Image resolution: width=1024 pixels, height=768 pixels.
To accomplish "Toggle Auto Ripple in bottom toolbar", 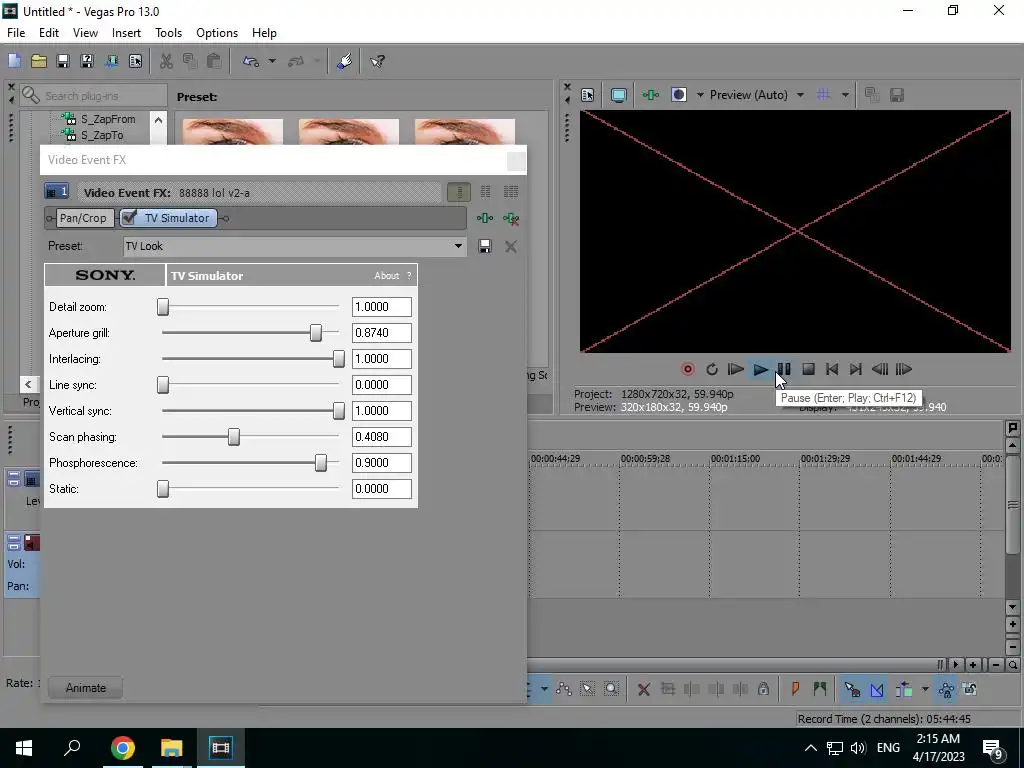I will tap(904, 689).
